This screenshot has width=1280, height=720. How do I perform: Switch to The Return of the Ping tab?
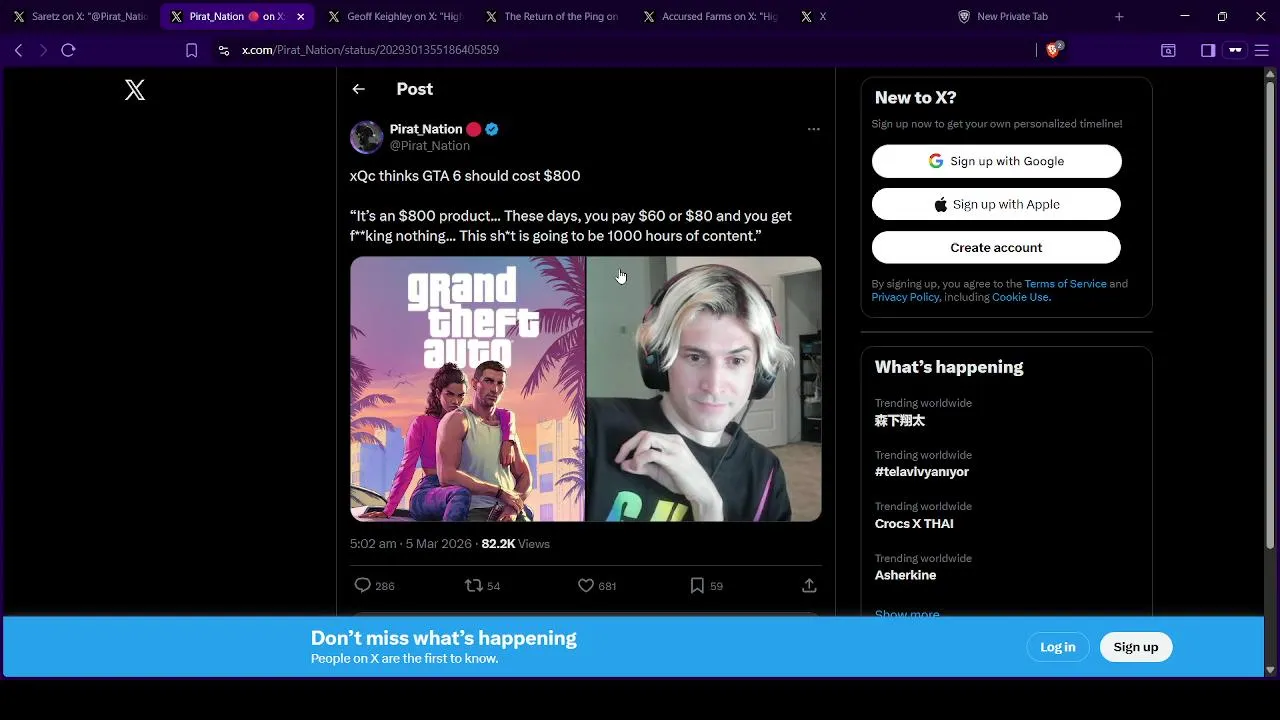point(552,16)
